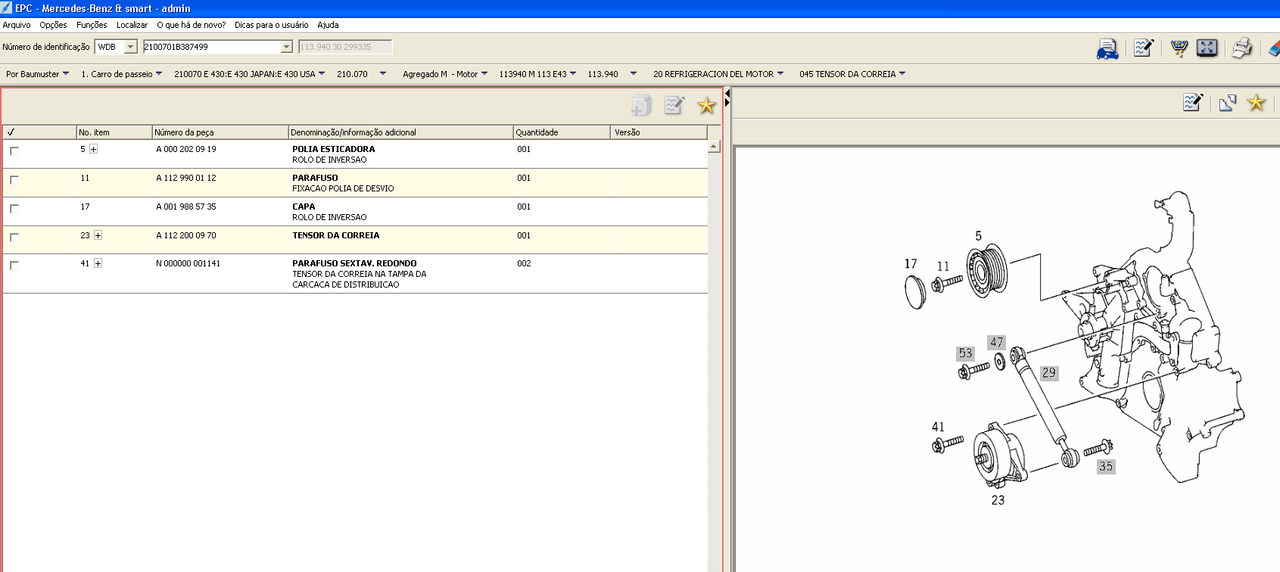Click the favorites star above the diagram
The height and width of the screenshot is (572, 1280).
click(x=1257, y=102)
